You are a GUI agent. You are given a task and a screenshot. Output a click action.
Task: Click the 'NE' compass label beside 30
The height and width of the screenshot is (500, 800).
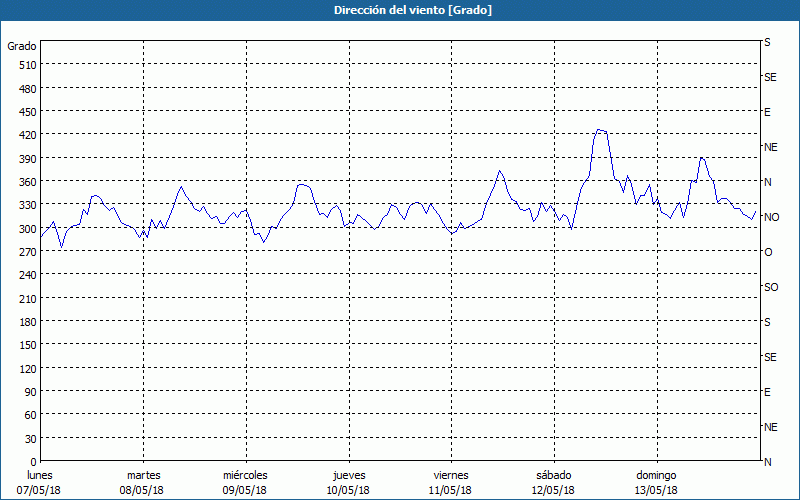[771, 428]
